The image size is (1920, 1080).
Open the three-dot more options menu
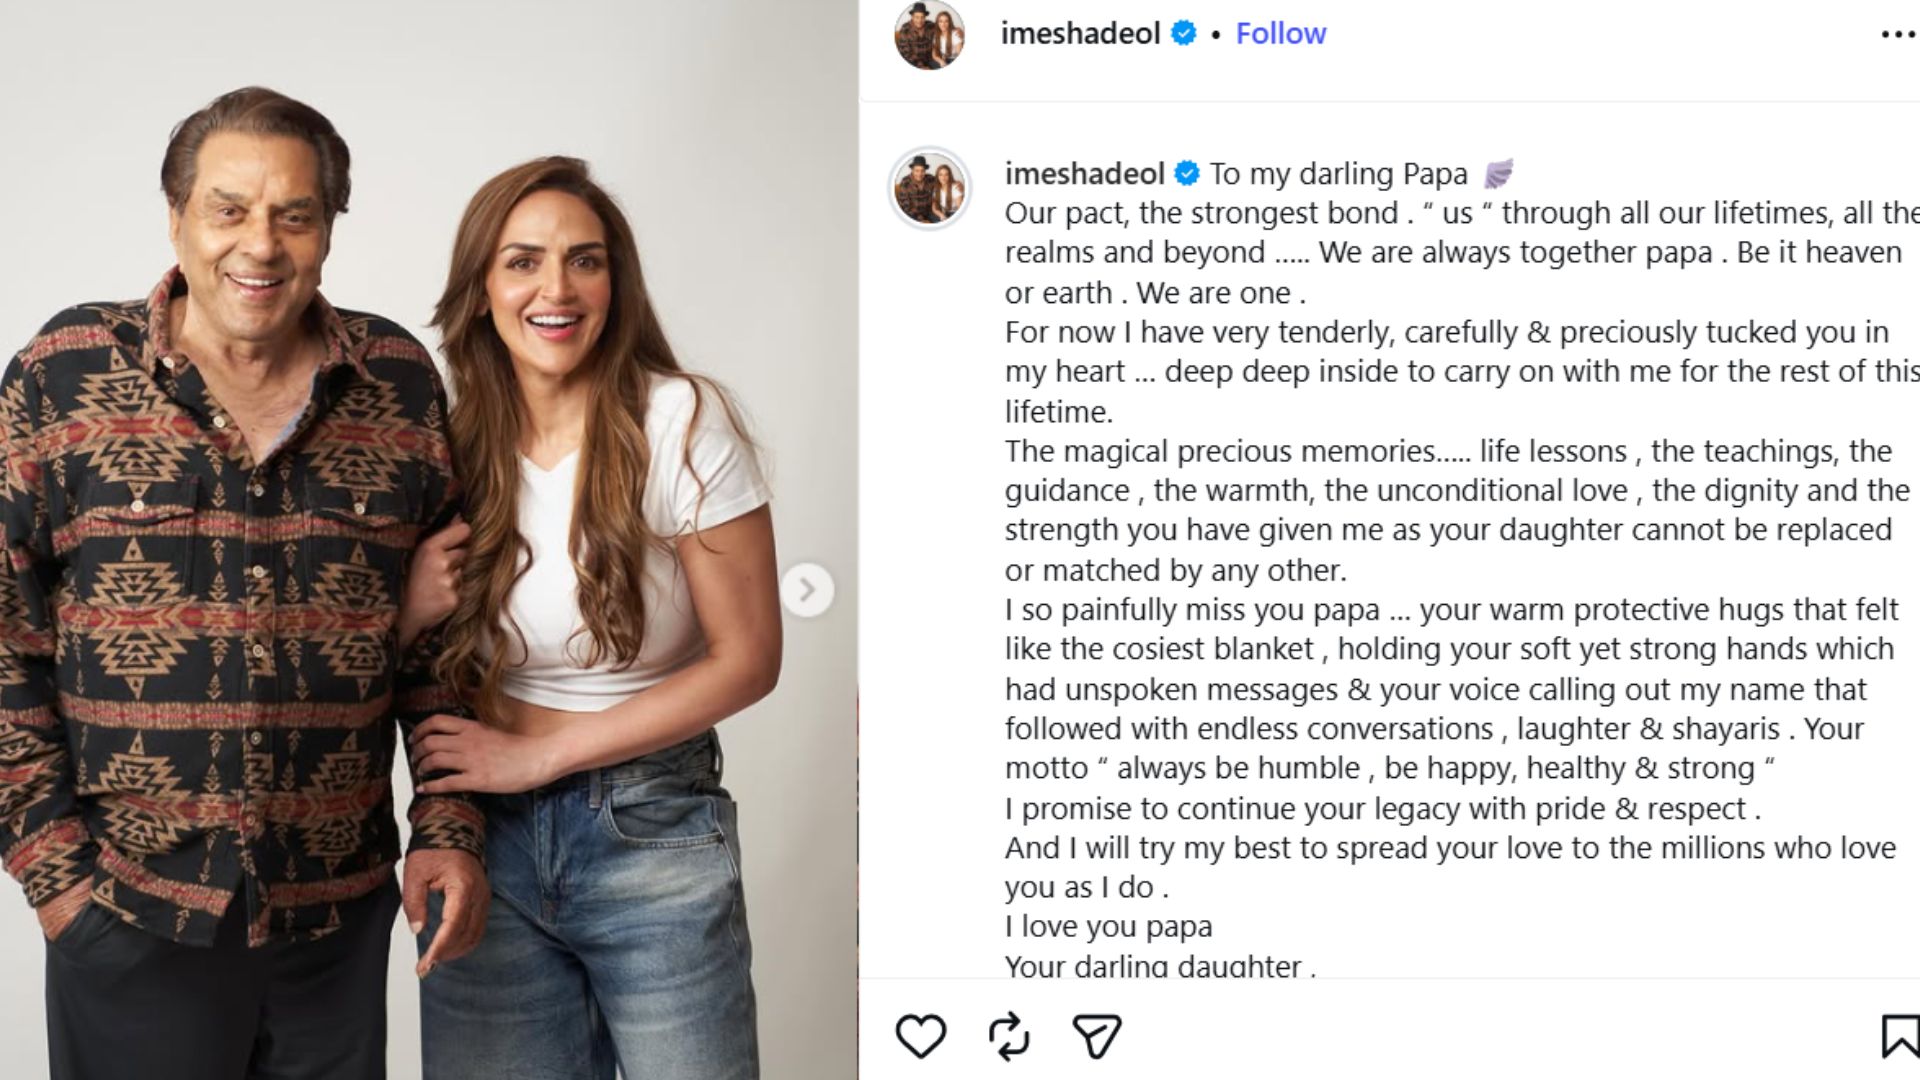[1898, 34]
